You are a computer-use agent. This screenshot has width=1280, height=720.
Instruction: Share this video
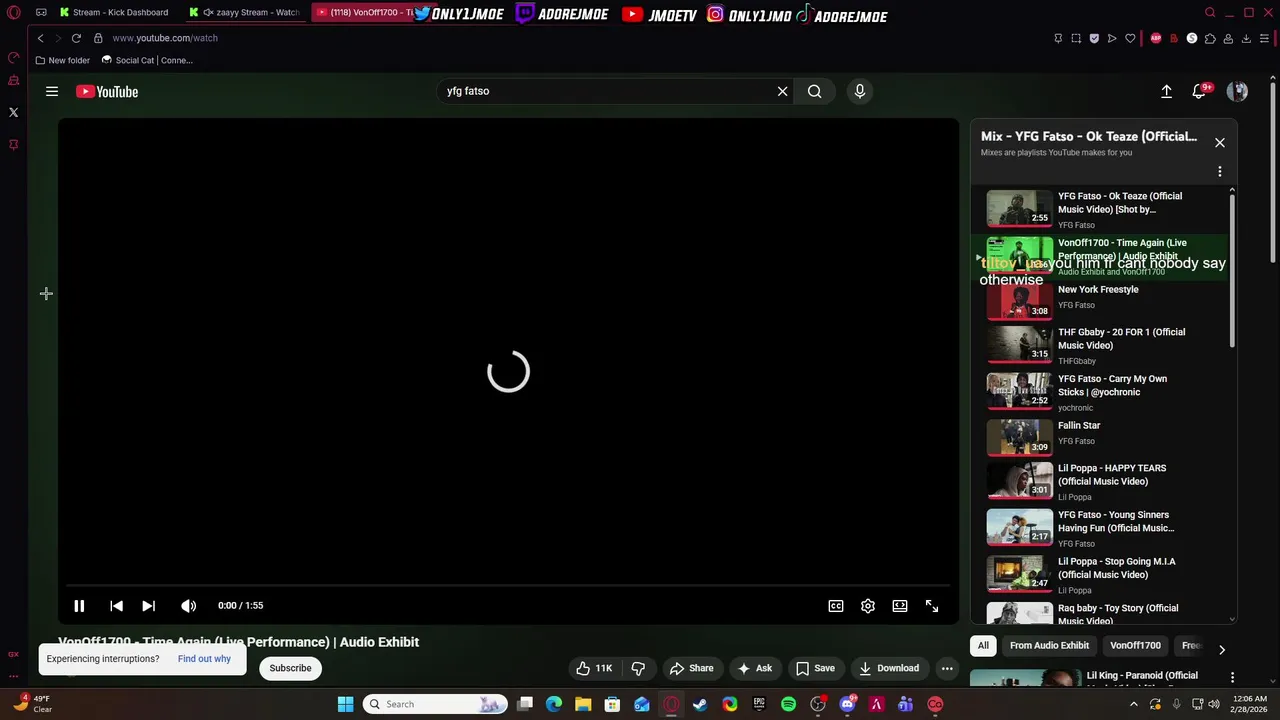[692, 668]
